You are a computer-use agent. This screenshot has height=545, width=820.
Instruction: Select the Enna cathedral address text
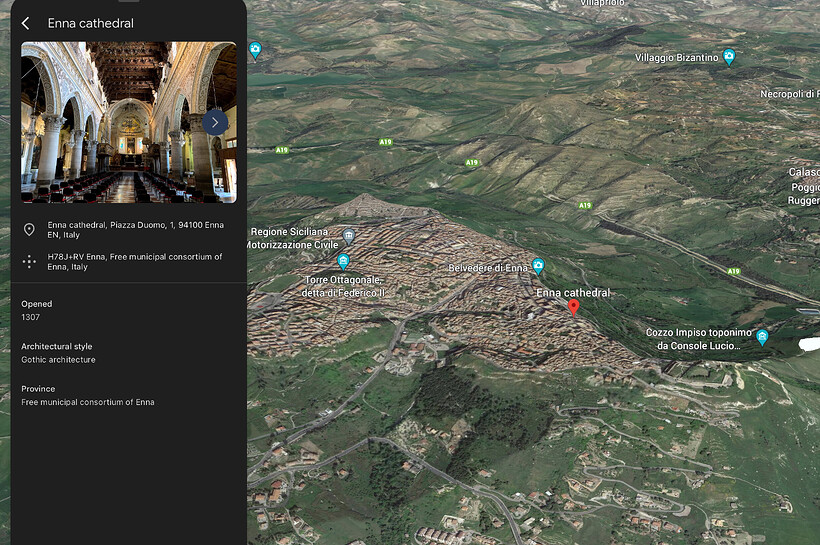point(135,230)
